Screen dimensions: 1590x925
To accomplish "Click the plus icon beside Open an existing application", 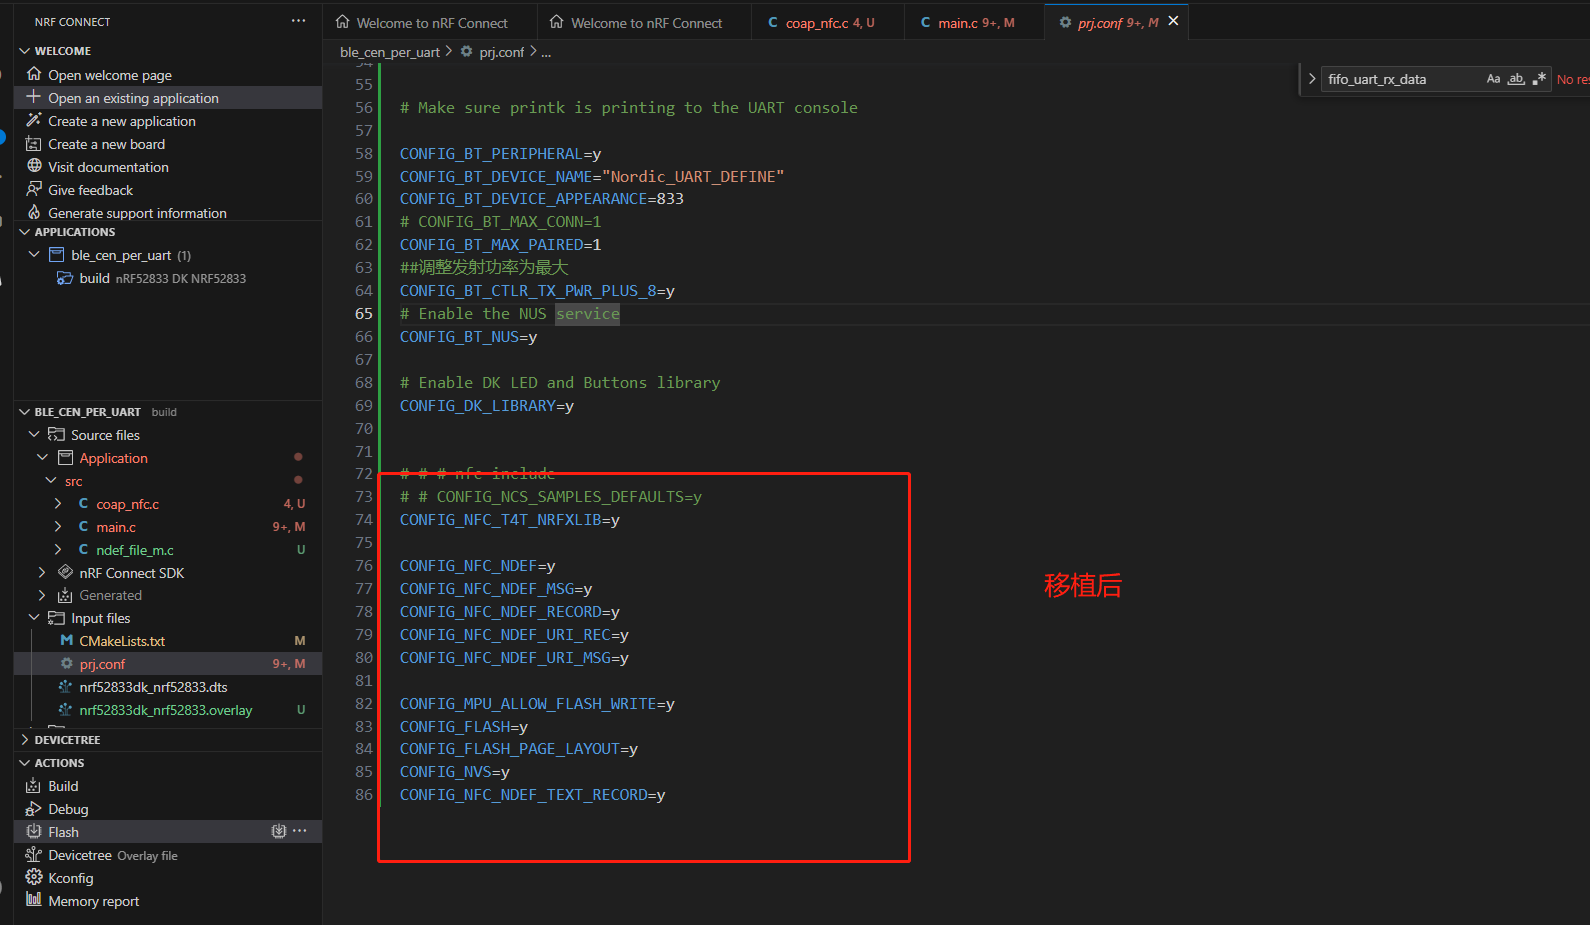I will [34, 97].
